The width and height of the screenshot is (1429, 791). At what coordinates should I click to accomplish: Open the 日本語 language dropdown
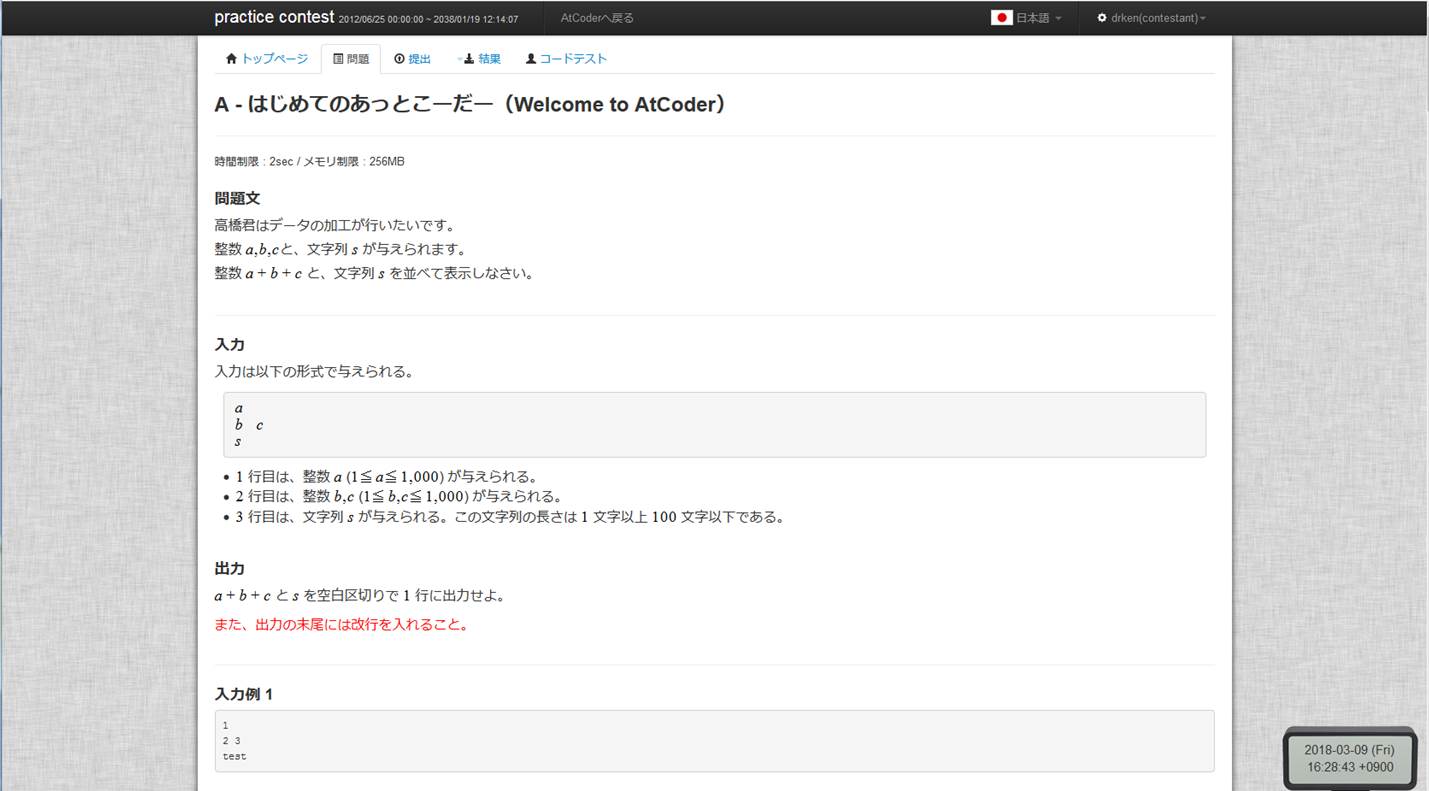tap(1030, 17)
